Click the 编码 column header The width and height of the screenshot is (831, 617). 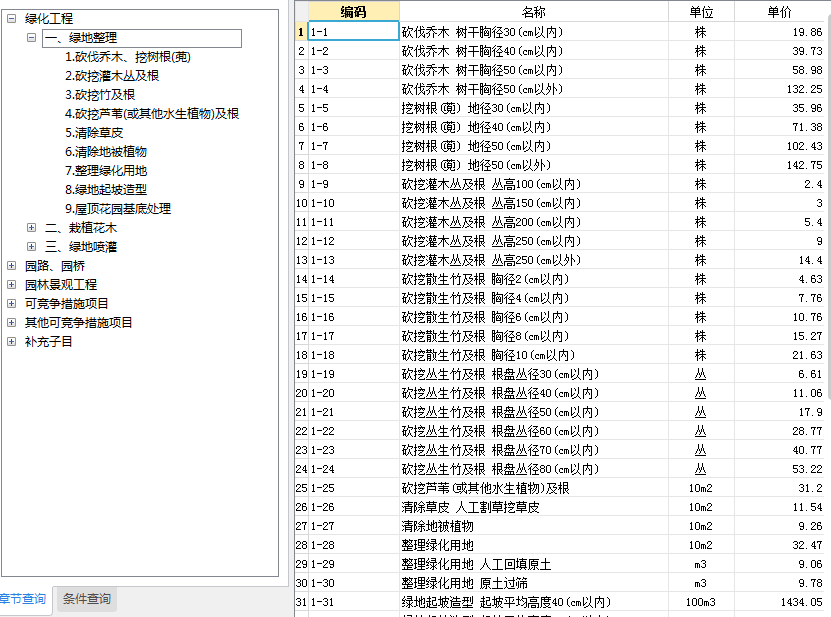[x=353, y=12]
